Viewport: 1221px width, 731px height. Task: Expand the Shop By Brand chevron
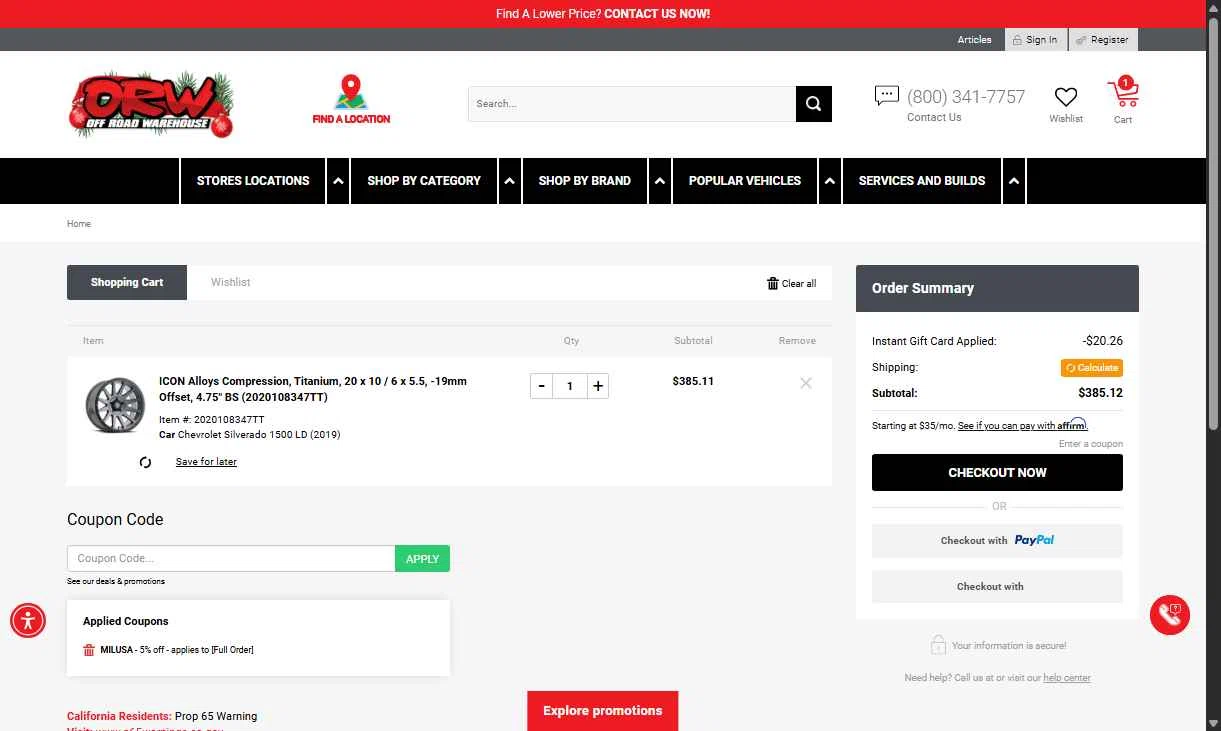pyautogui.click(x=660, y=181)
